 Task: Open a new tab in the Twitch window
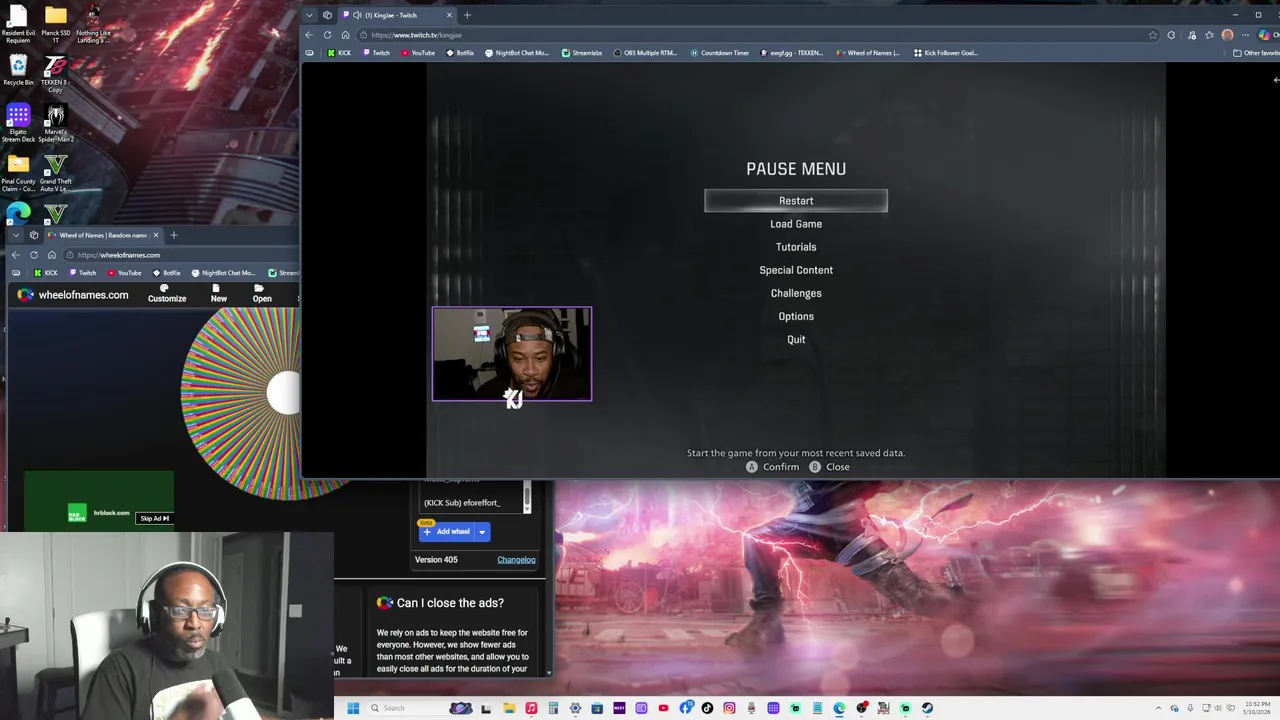click(x=467, y=15)
